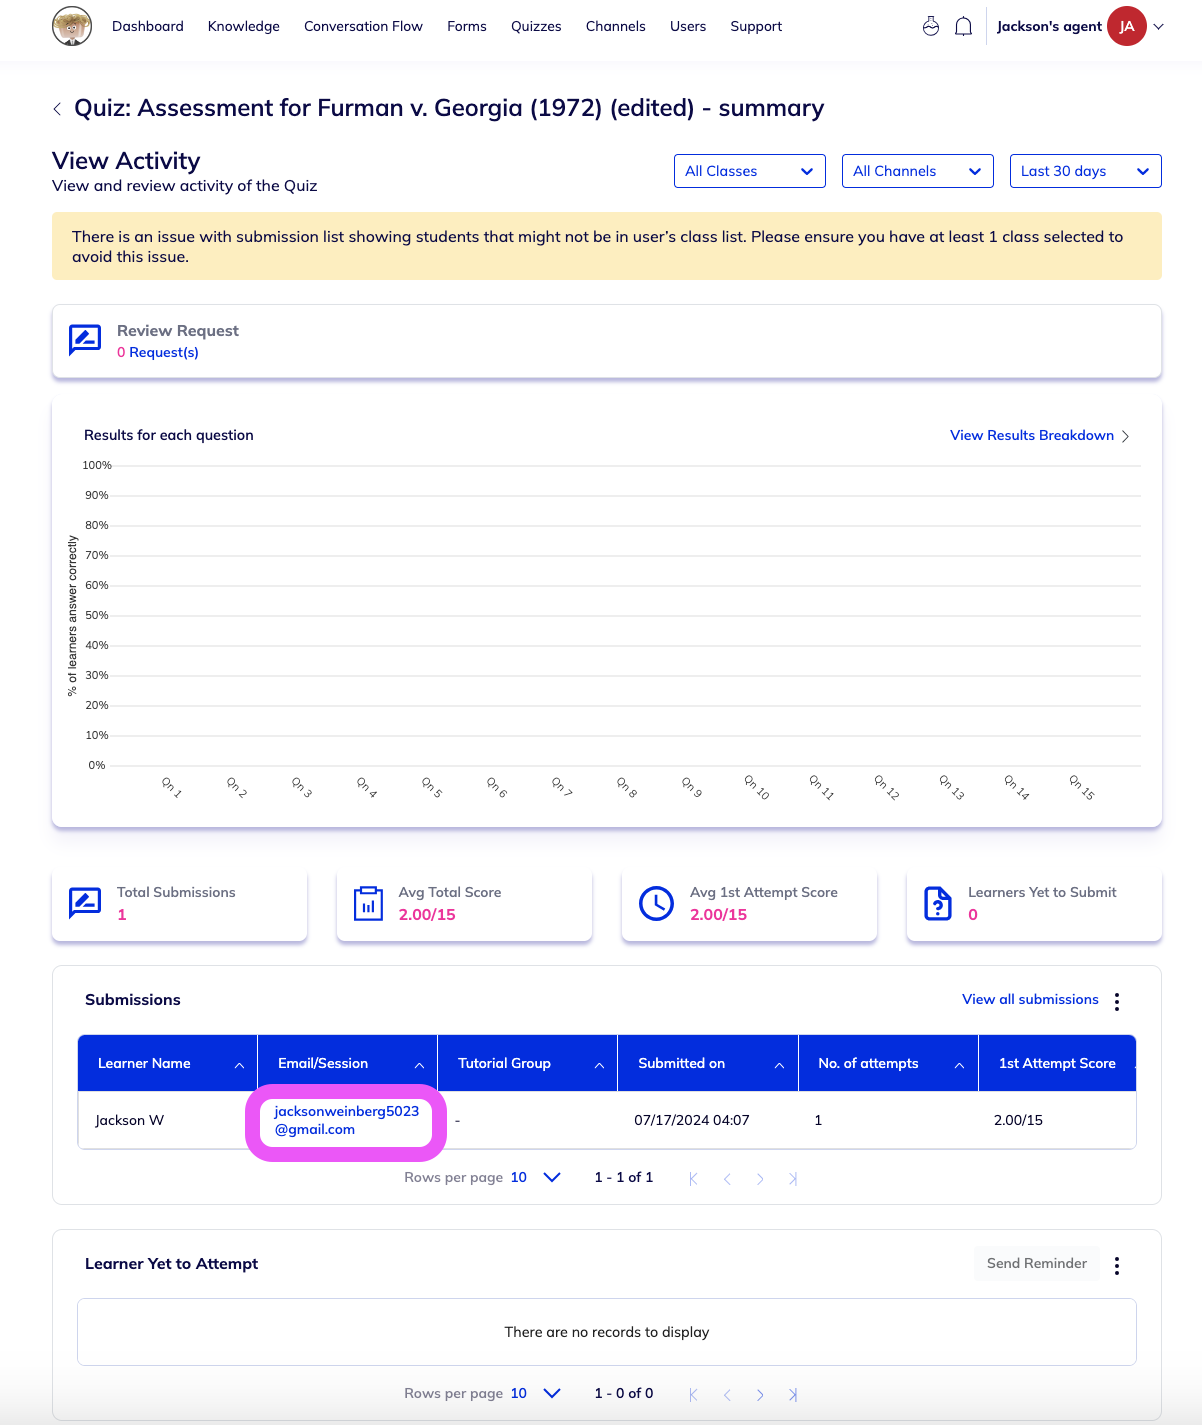This screenshot has height=1425, width=1202.
Task: Open the bot icon beside the bell
Action: 931,27
